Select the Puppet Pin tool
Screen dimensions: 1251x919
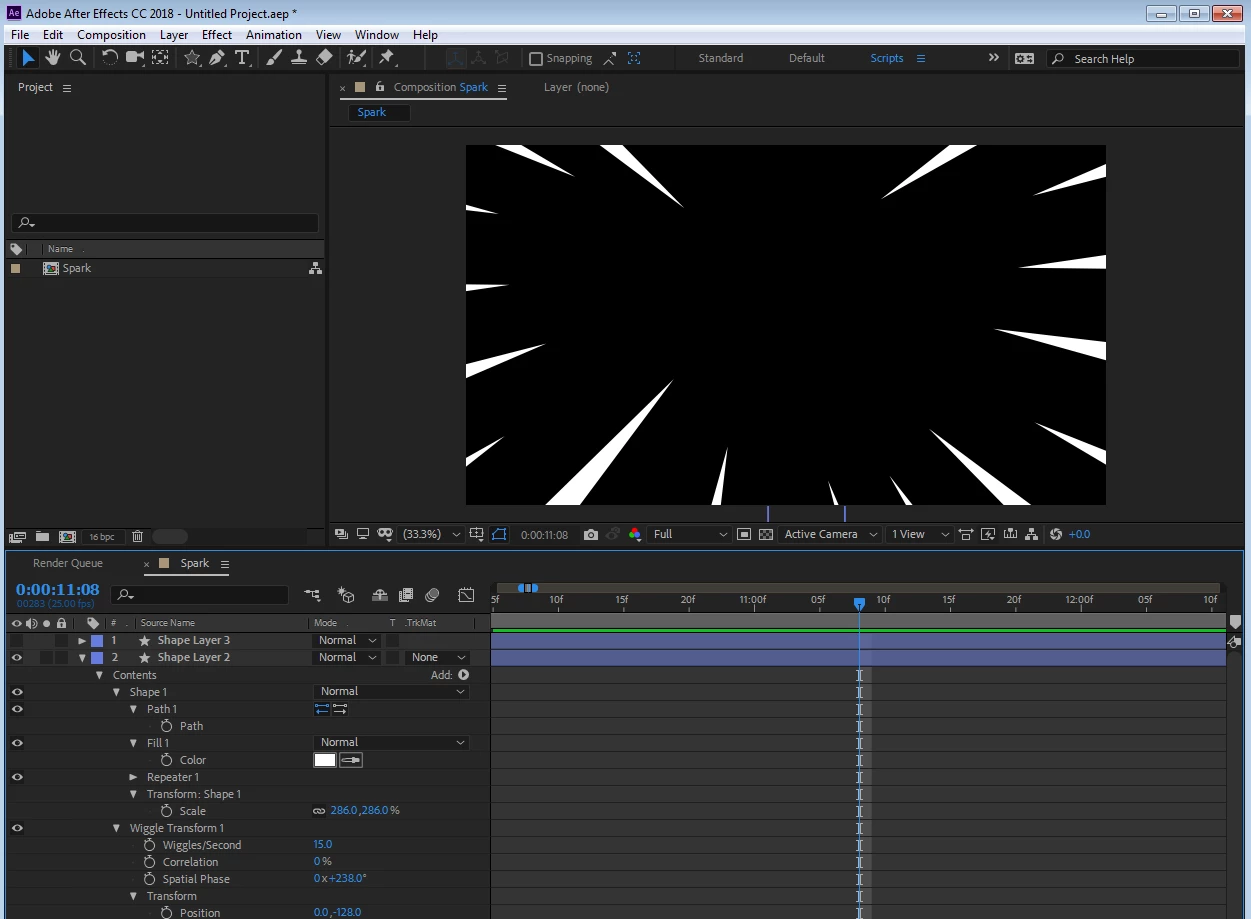[x=387, y=58]
